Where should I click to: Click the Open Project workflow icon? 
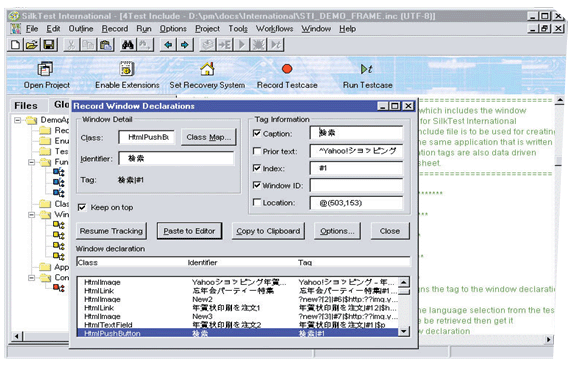click(45, 69)
